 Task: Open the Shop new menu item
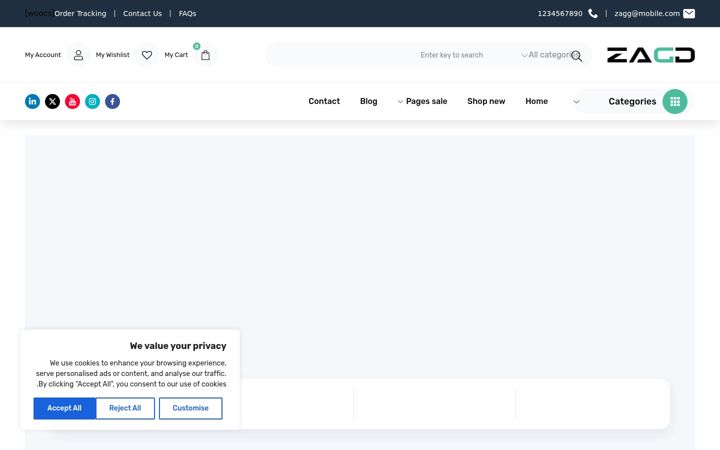(486, 101)
